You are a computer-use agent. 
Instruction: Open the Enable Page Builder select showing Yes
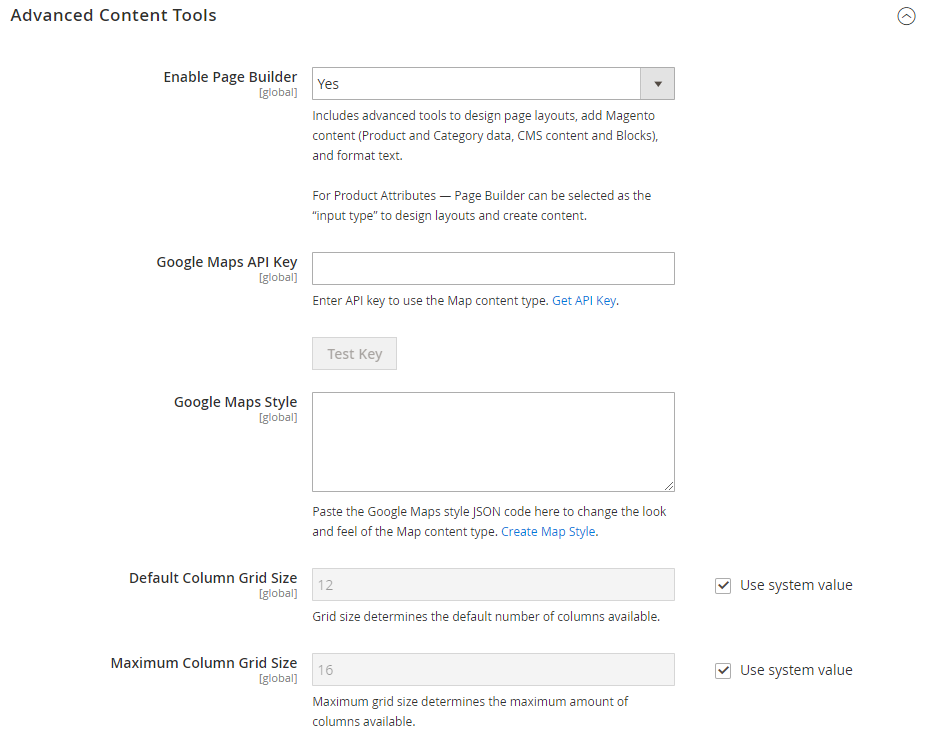(493, 84)
